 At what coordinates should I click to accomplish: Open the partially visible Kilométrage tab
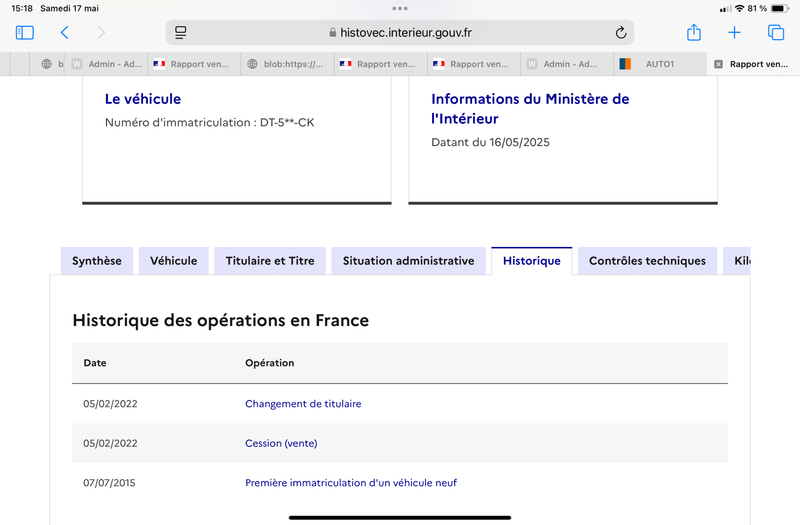coord(737,261)
